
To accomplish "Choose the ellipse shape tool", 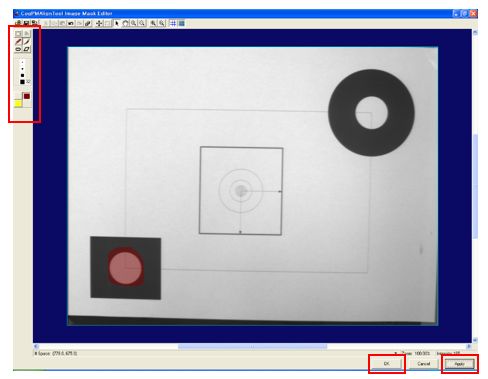I will click(18, 49).
